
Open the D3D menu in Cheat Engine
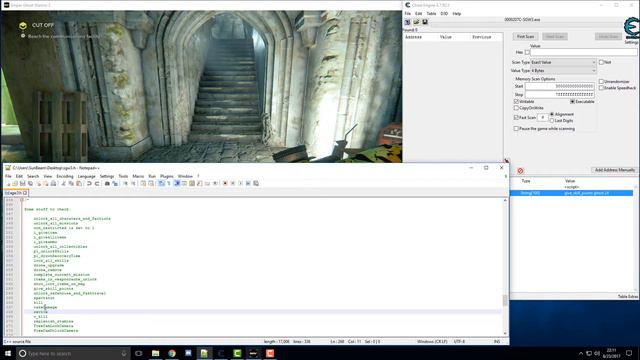[x=444, y=13]
